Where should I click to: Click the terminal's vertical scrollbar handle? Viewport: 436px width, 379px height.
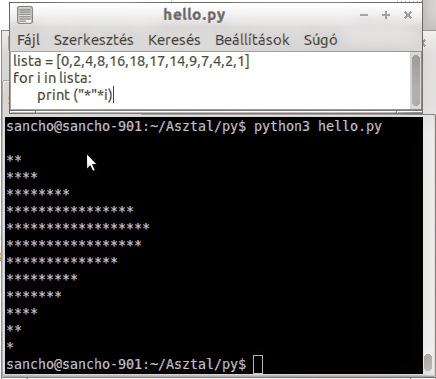point(428,363)
